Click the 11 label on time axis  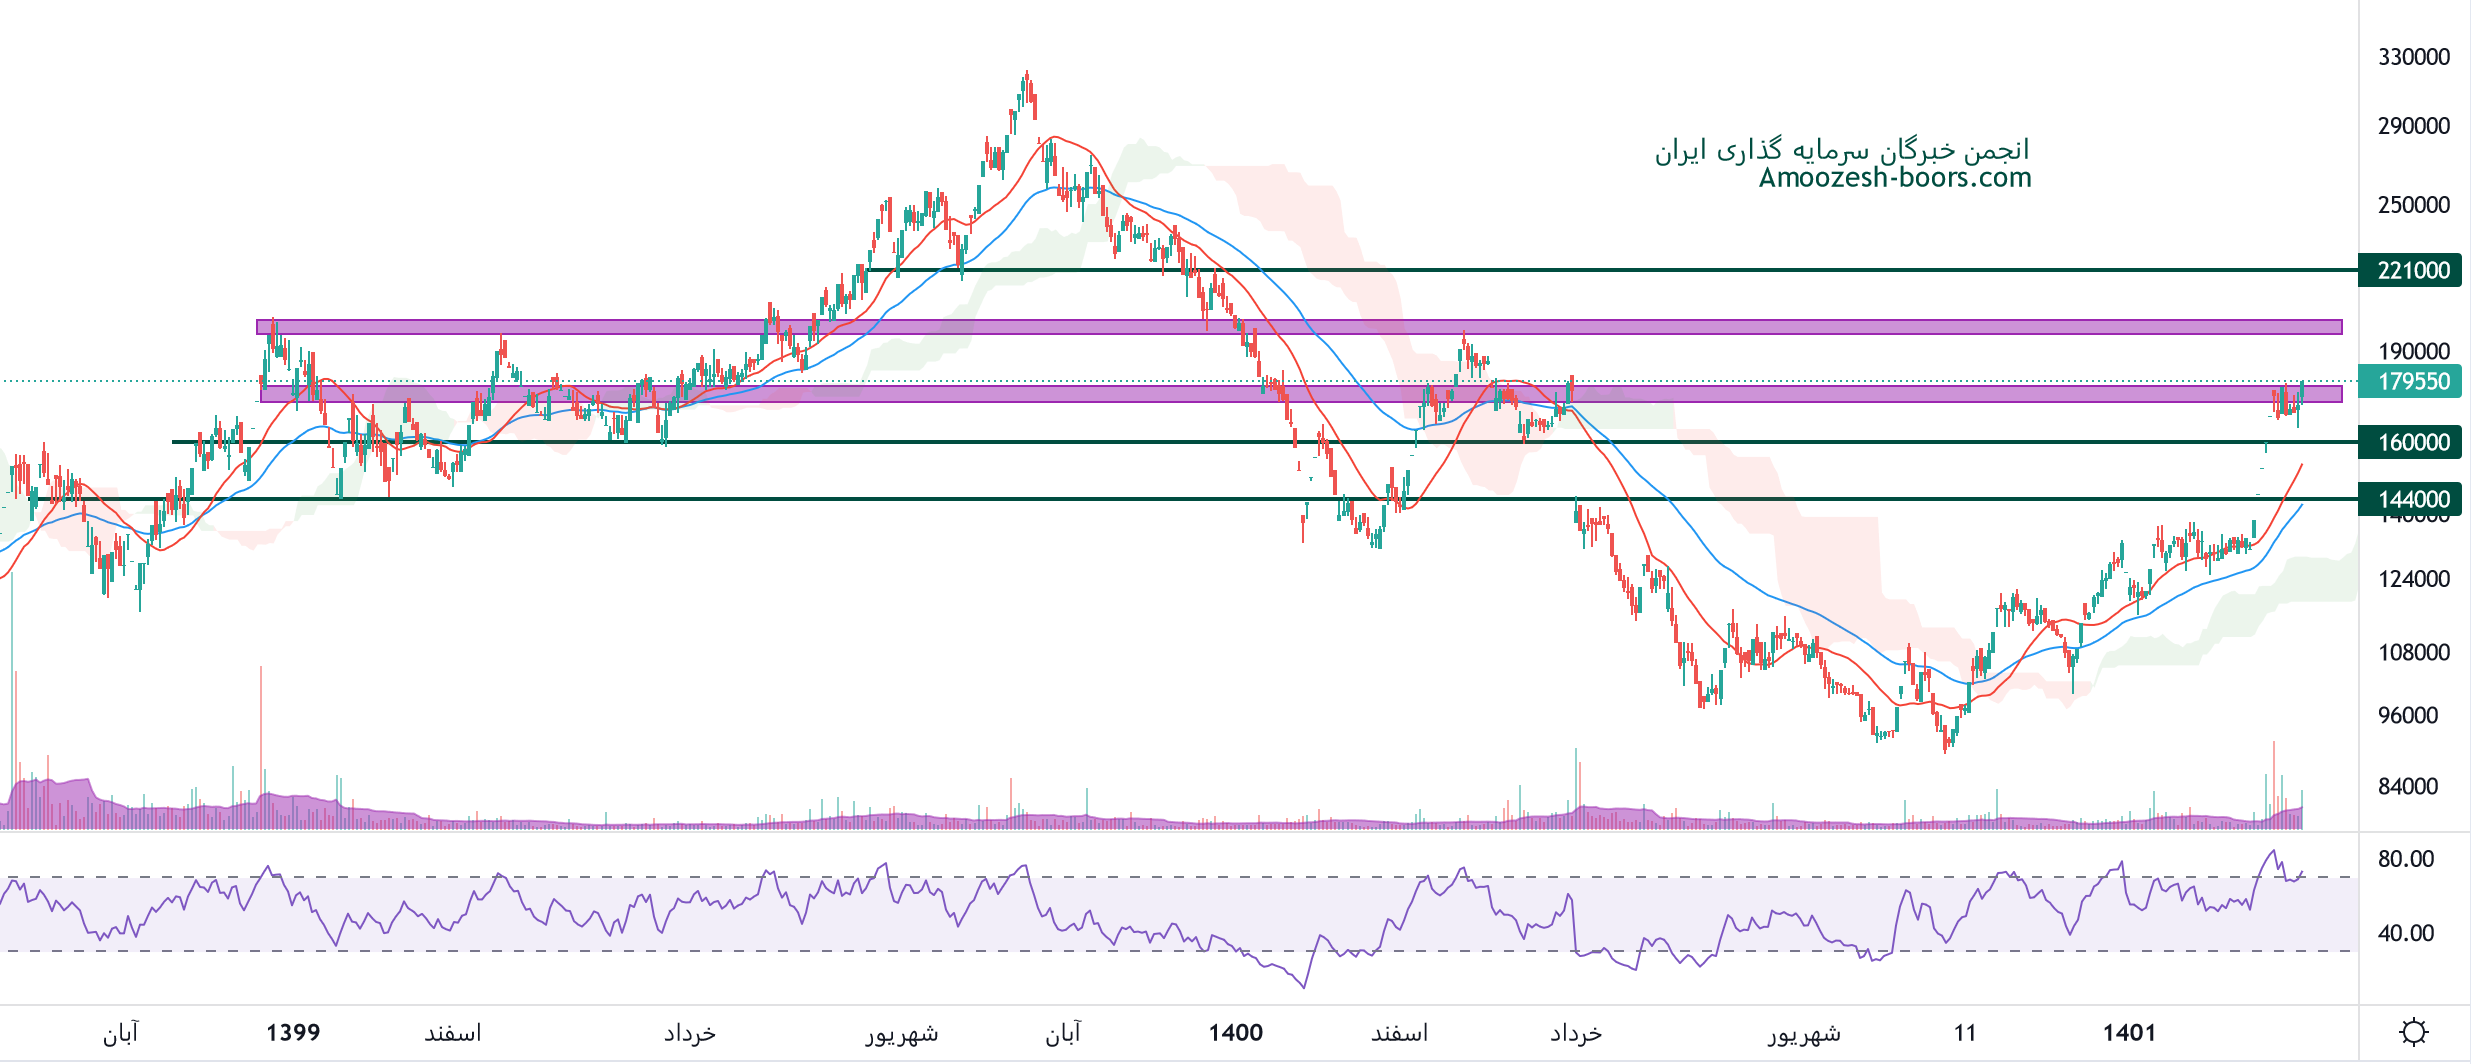coord(1965,1032)
